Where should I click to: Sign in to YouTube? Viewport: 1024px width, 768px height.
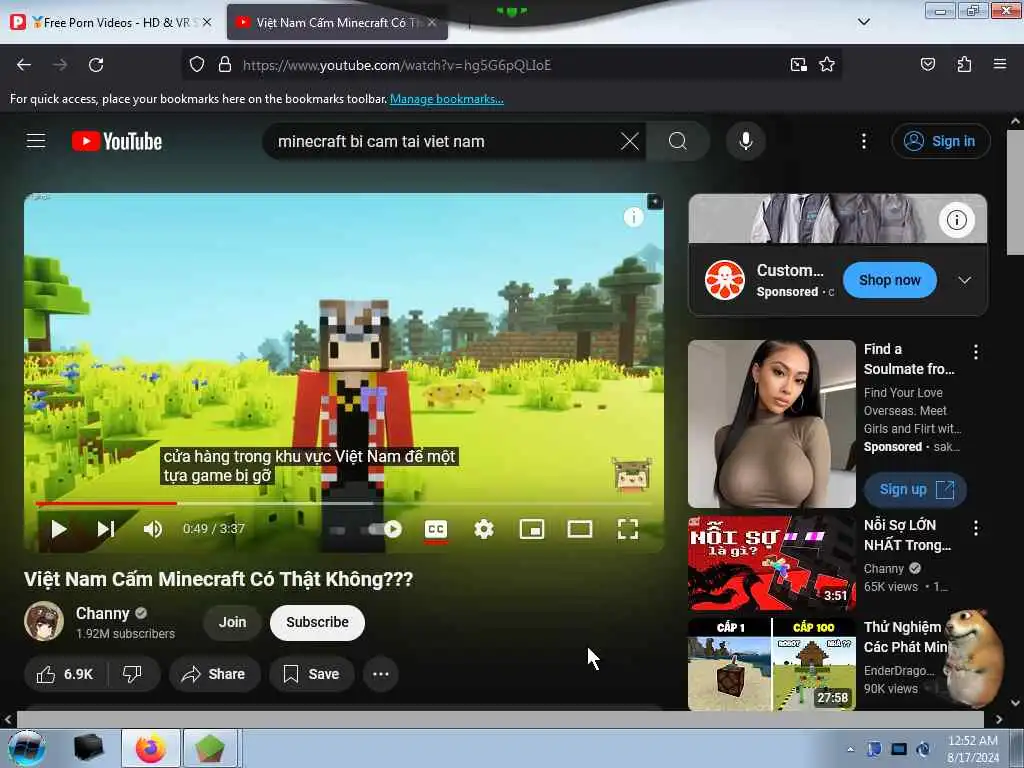click(941, 141)
